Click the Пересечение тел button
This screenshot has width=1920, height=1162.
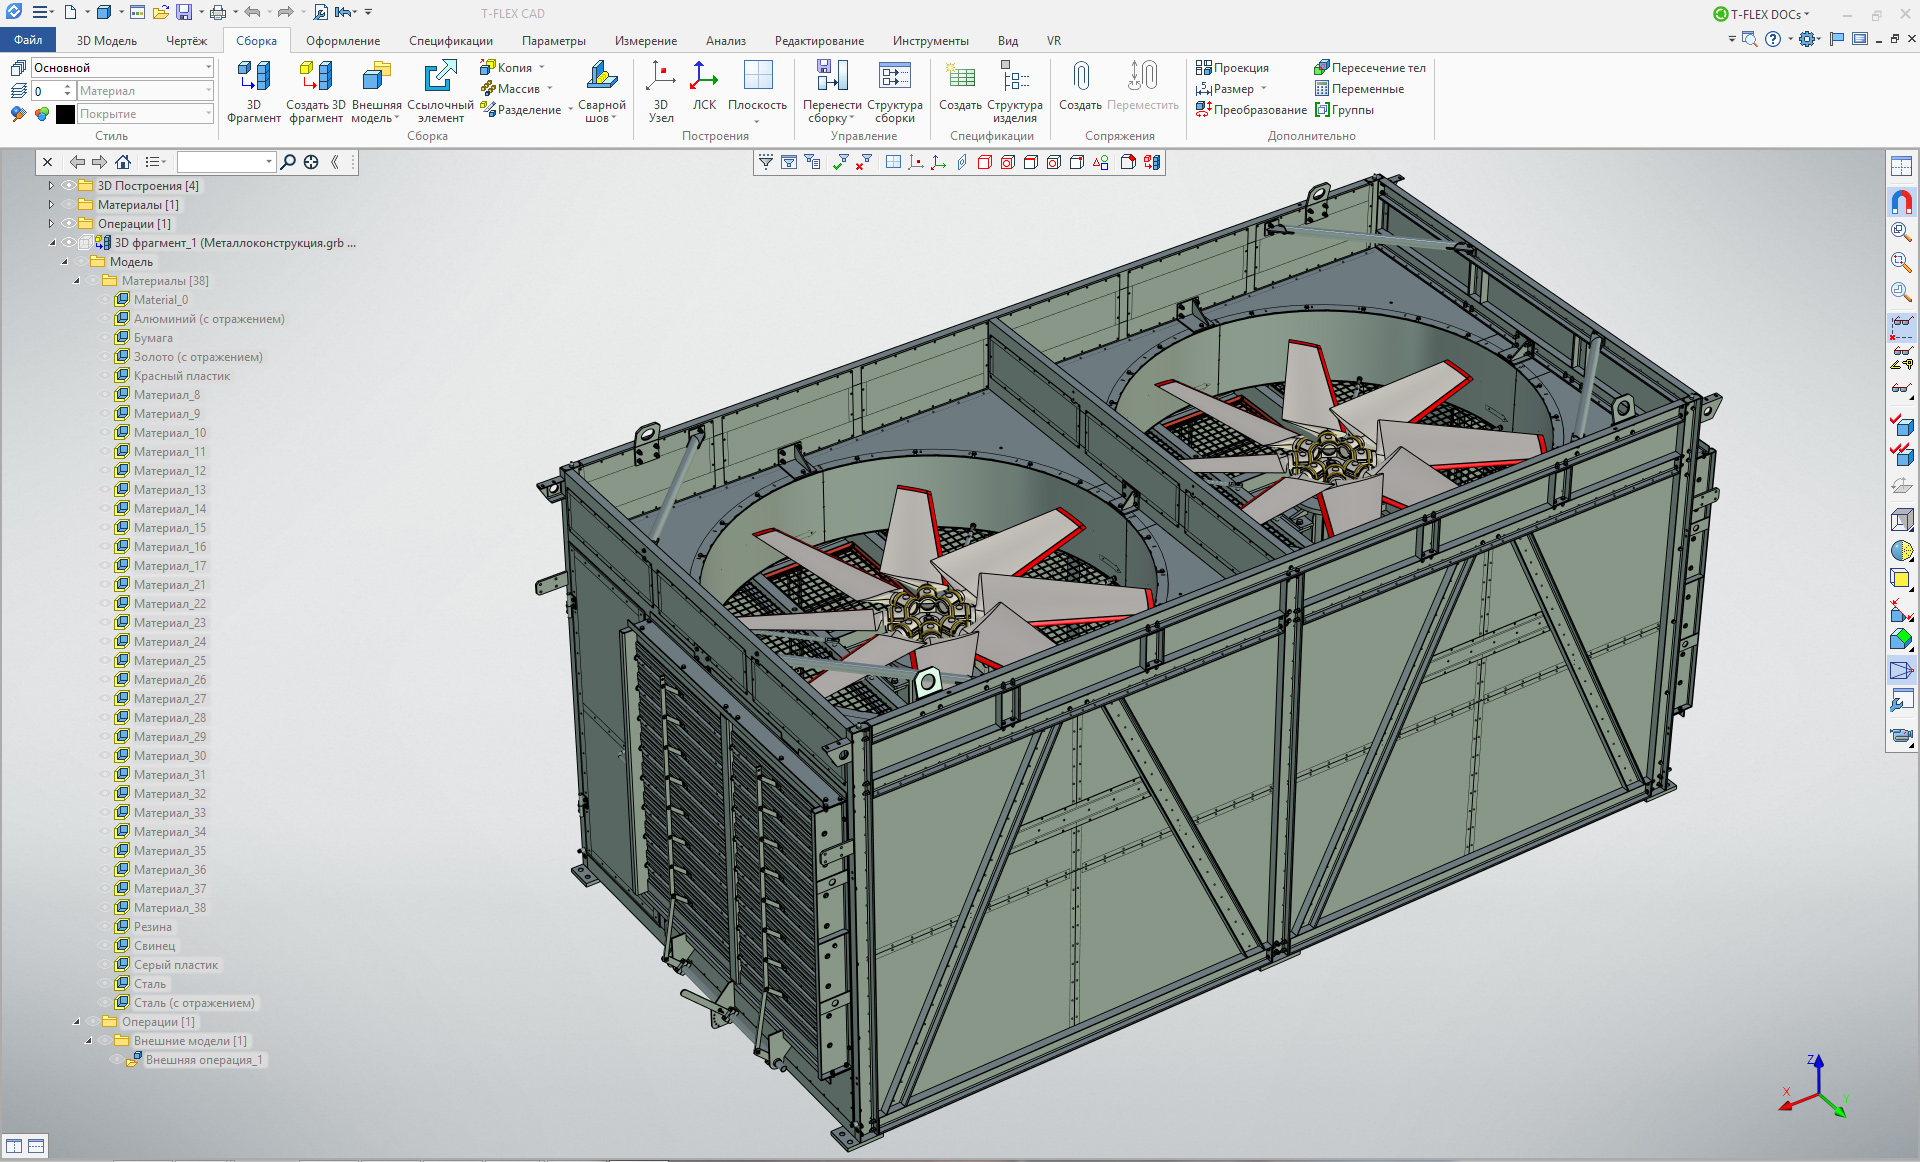[x=1369, y=68]
